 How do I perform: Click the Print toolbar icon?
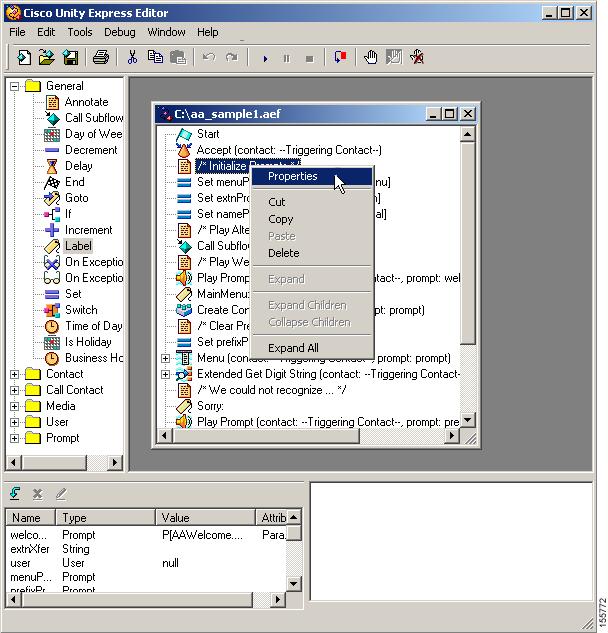[x=101, y=57]
